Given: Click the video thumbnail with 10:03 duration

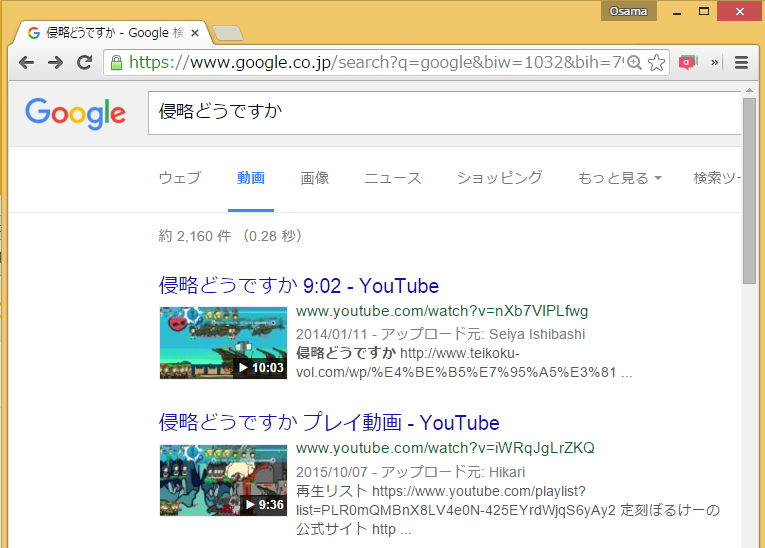Looking at the screenshot, I should point(223,343).
